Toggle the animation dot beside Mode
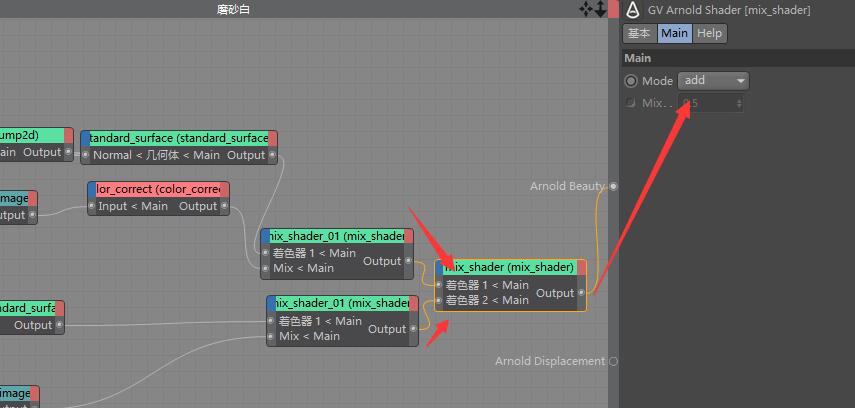The image size is (855, 408). click(x=631, y=81)
